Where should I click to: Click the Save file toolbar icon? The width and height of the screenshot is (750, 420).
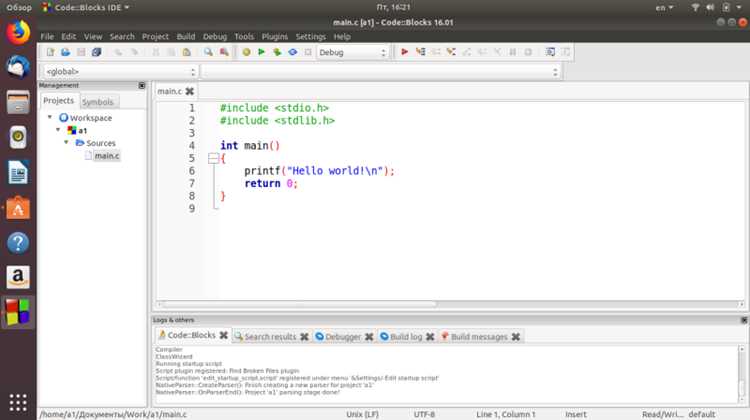81,52
